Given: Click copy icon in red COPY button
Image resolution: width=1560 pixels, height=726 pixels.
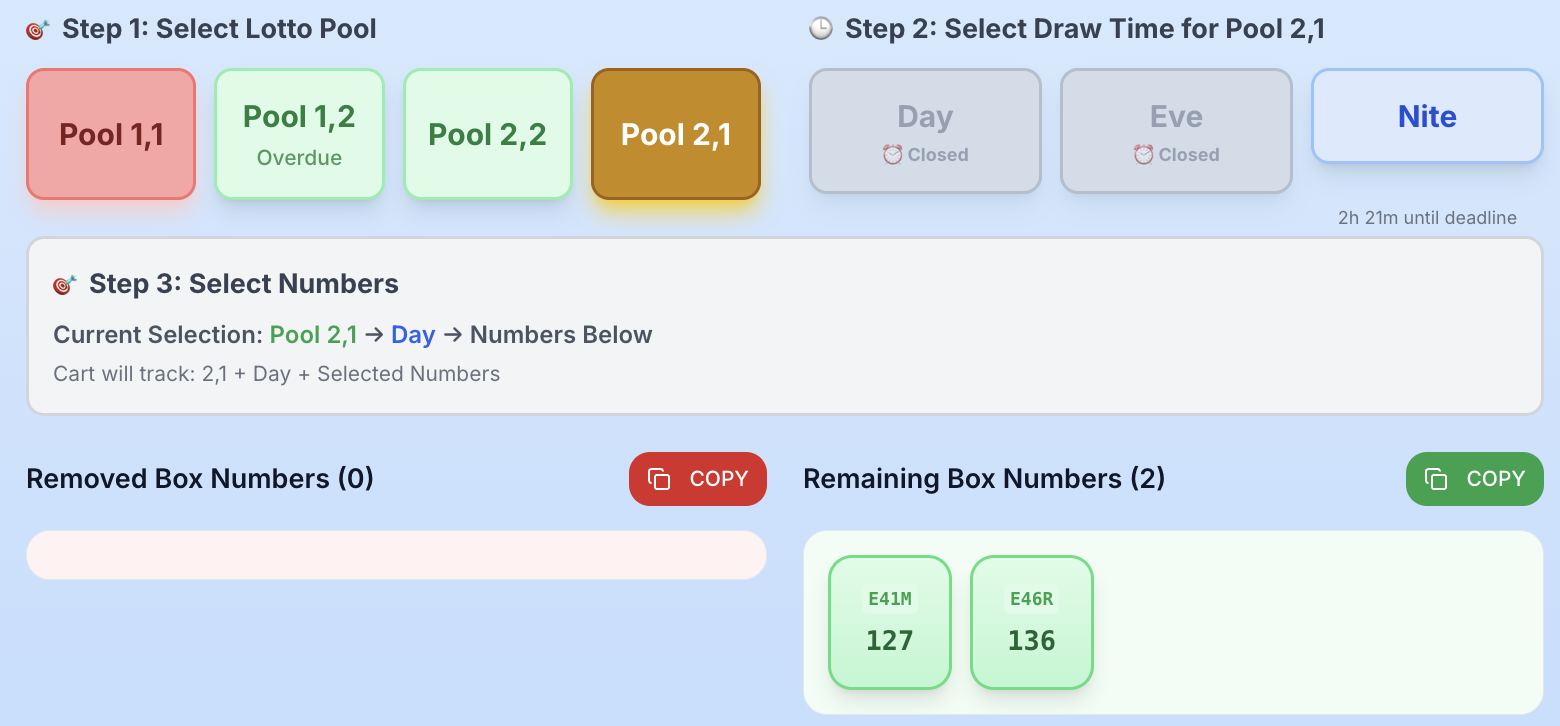Looking at the screenshot, I should (659, 479).
